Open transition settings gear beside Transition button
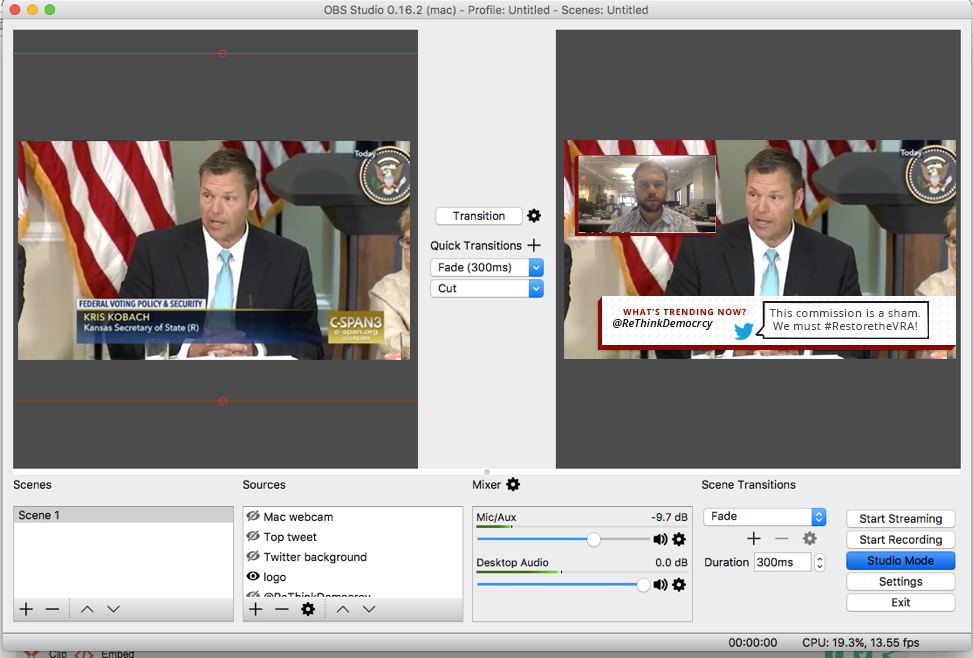 click(534, 216)
